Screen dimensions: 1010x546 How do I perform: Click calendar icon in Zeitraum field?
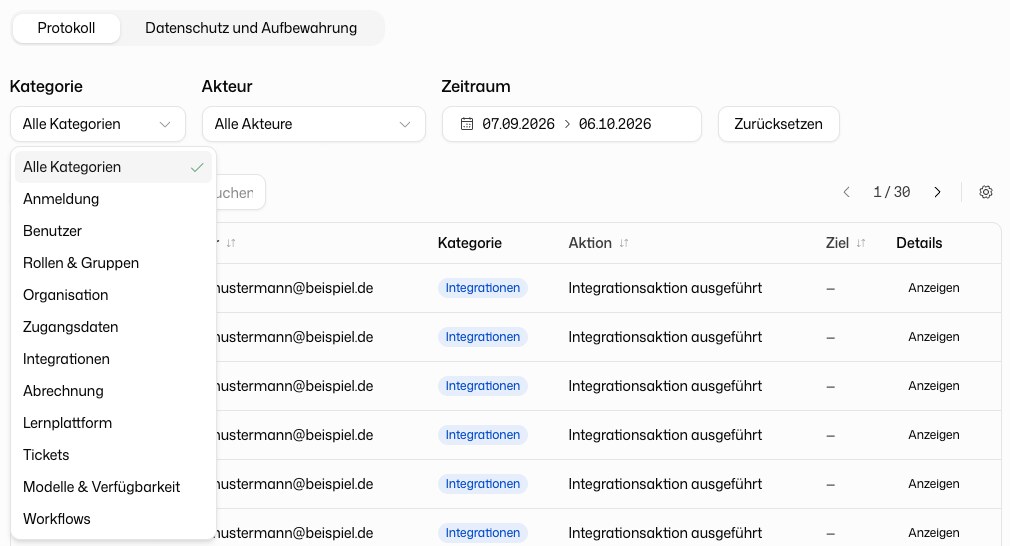click(x=467, y=124)
